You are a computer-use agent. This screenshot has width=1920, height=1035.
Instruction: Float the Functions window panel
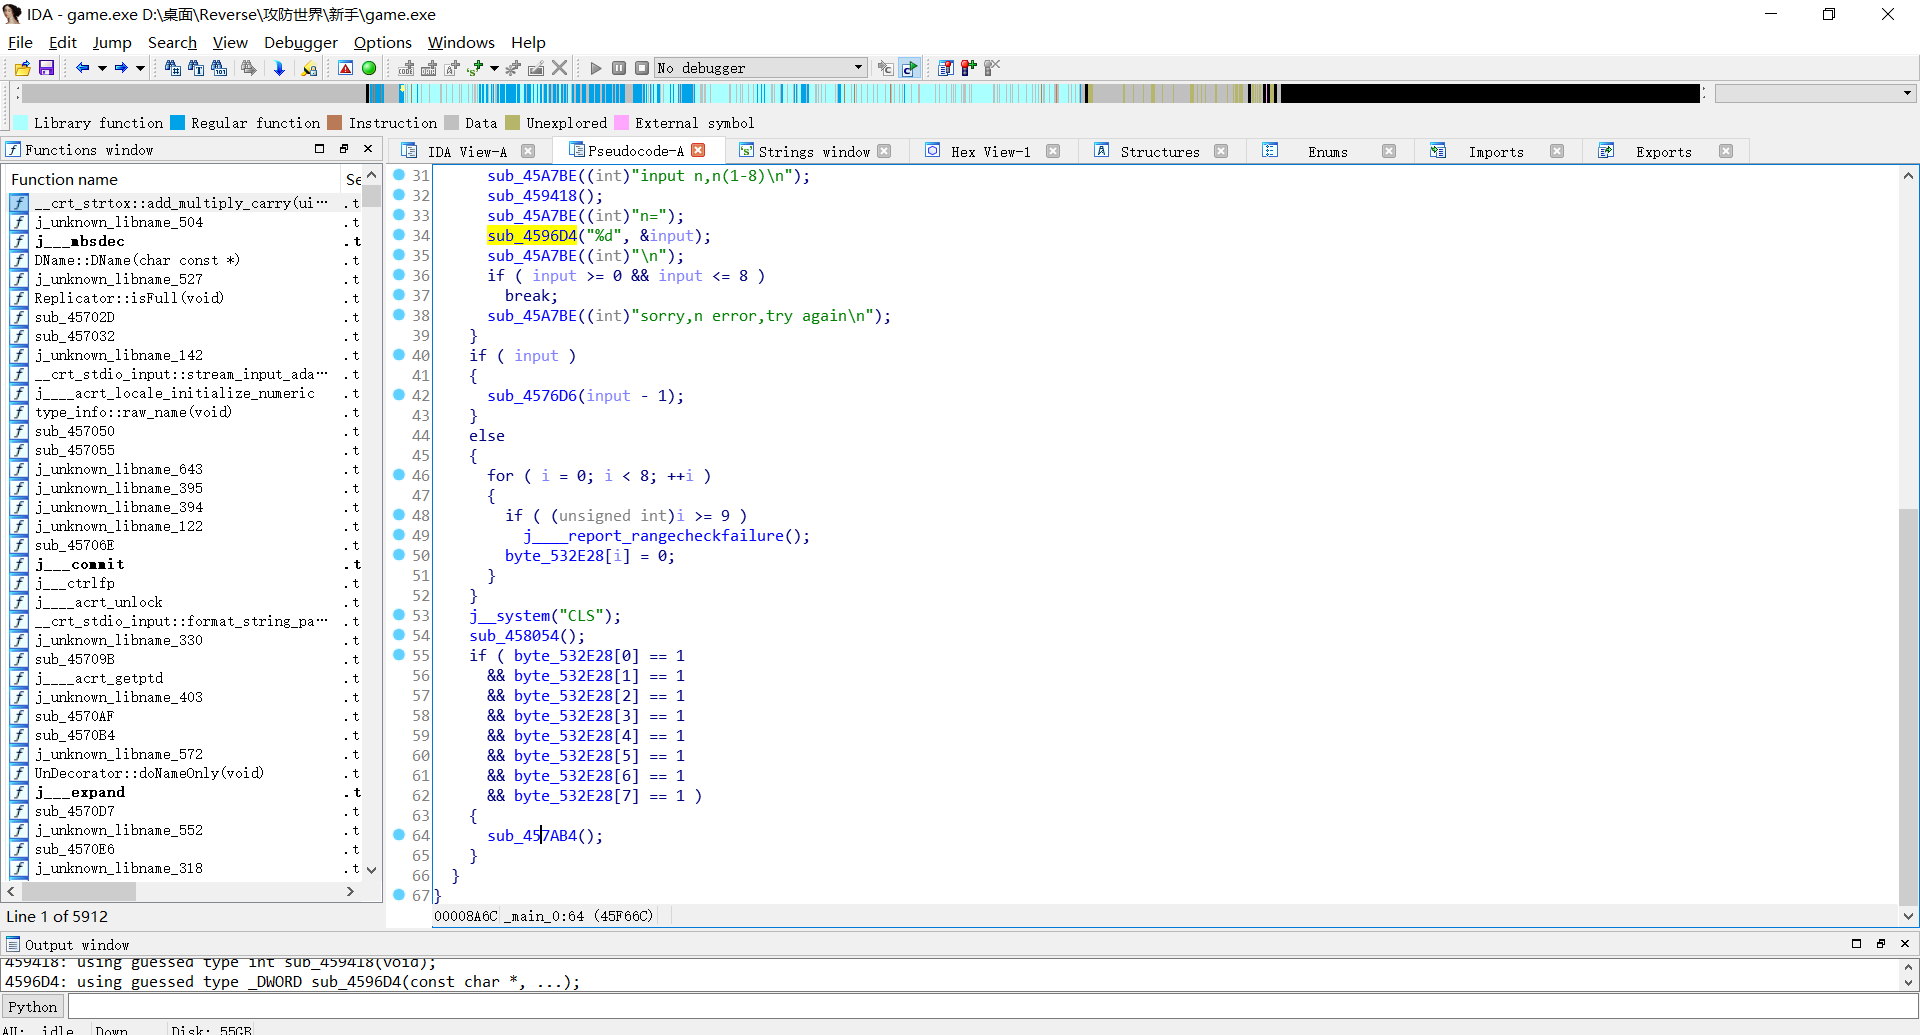[344, 149]
